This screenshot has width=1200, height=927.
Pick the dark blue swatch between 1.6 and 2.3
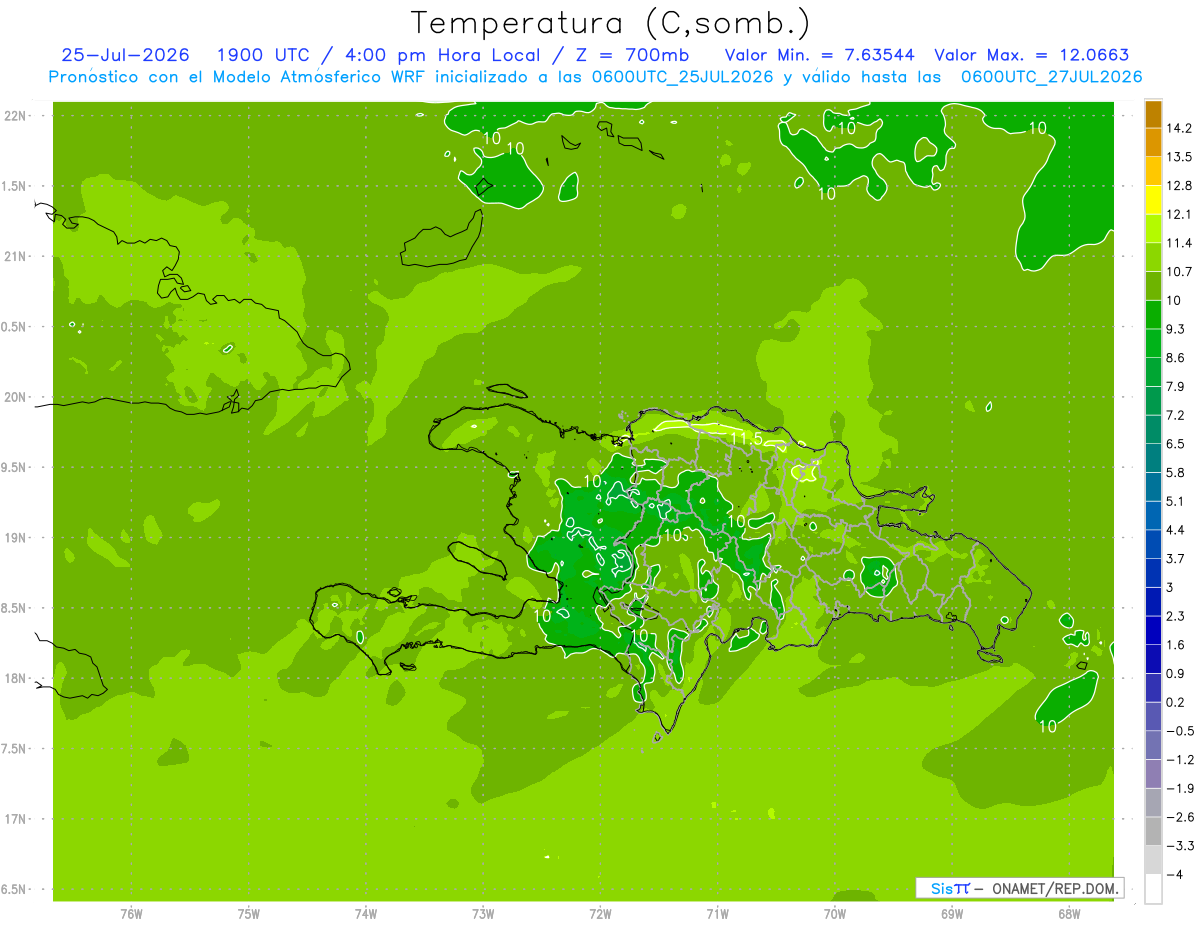coord(1153,630)
